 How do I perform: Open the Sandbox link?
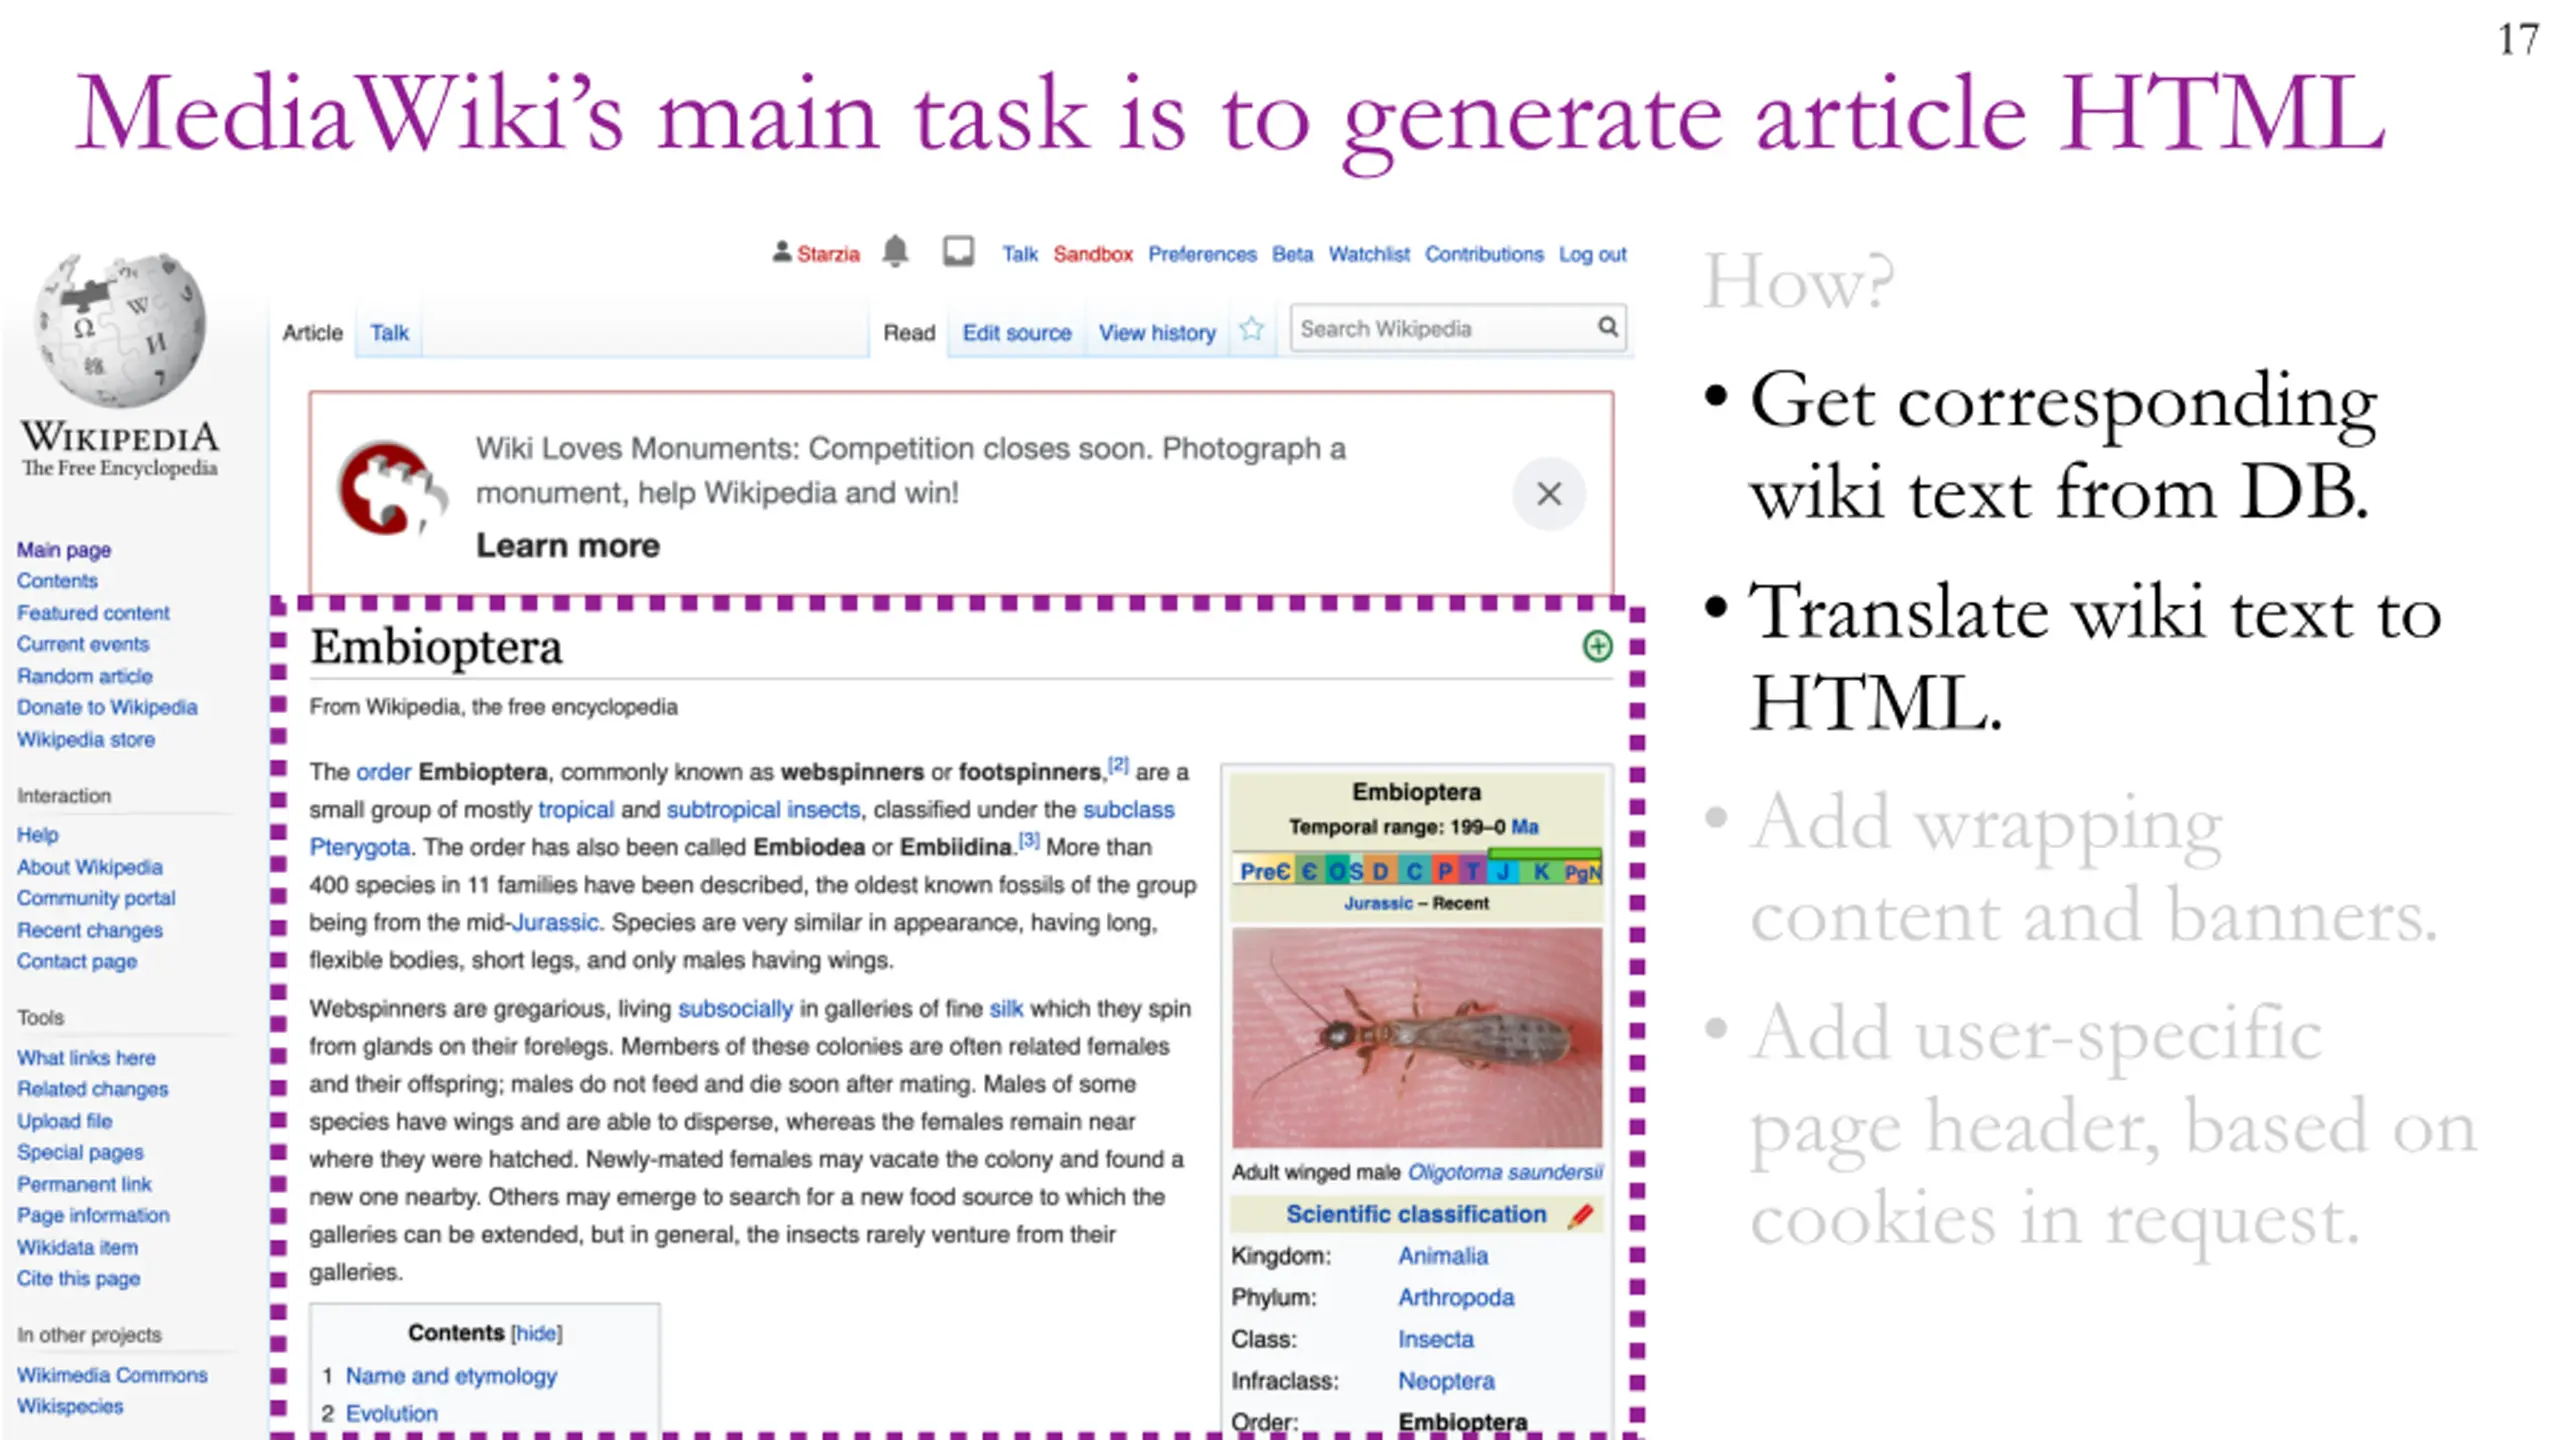coord(1092,254)
